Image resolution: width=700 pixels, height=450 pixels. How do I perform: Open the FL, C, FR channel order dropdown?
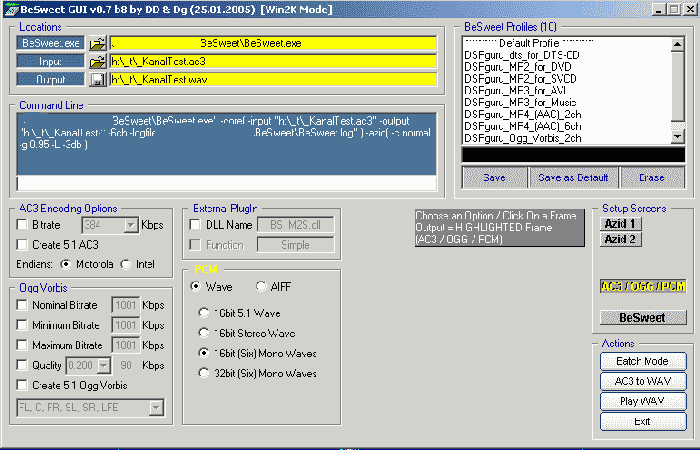coord(156,407)
